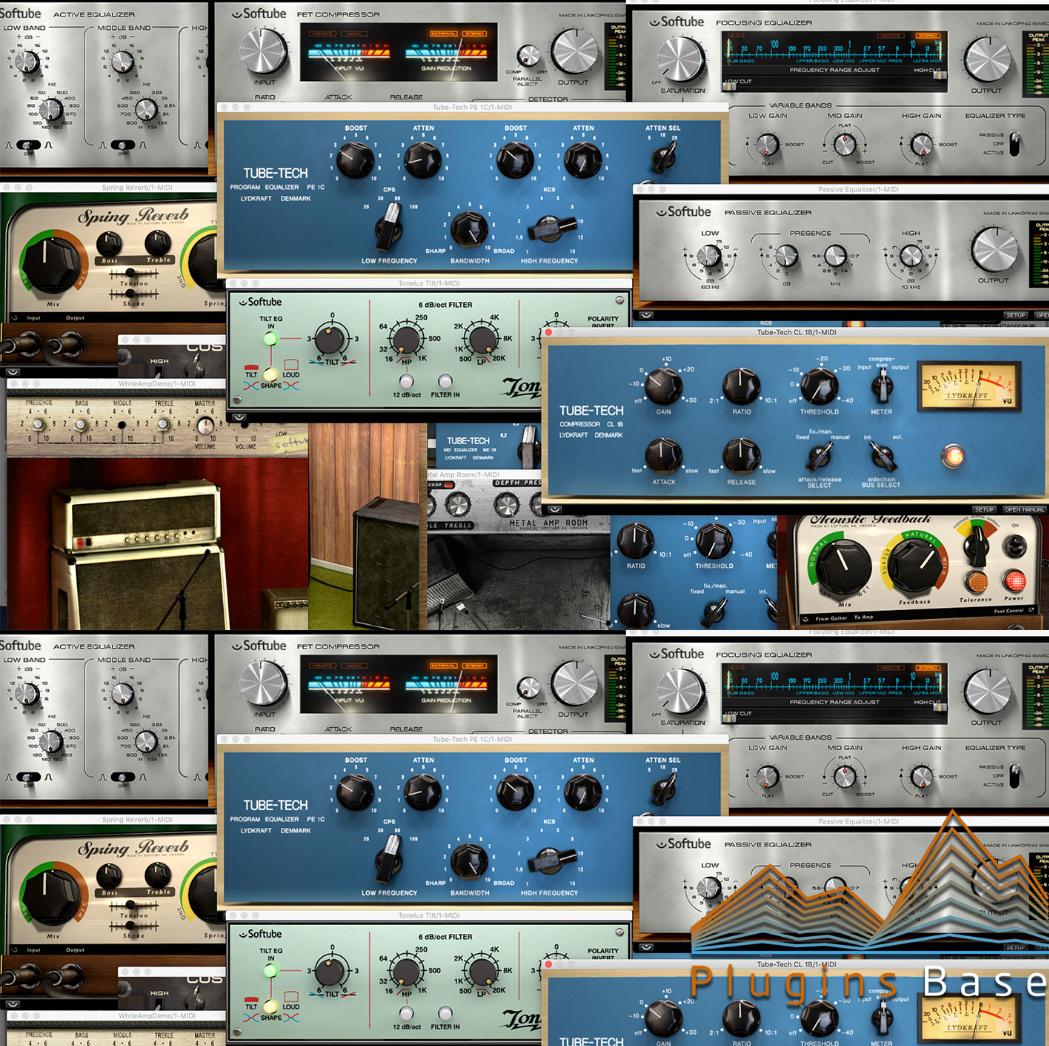Viewport: 1049px width, 1046px height.
Task: Click the VU meter in upper CL 1B window
Action: [969, 385]
